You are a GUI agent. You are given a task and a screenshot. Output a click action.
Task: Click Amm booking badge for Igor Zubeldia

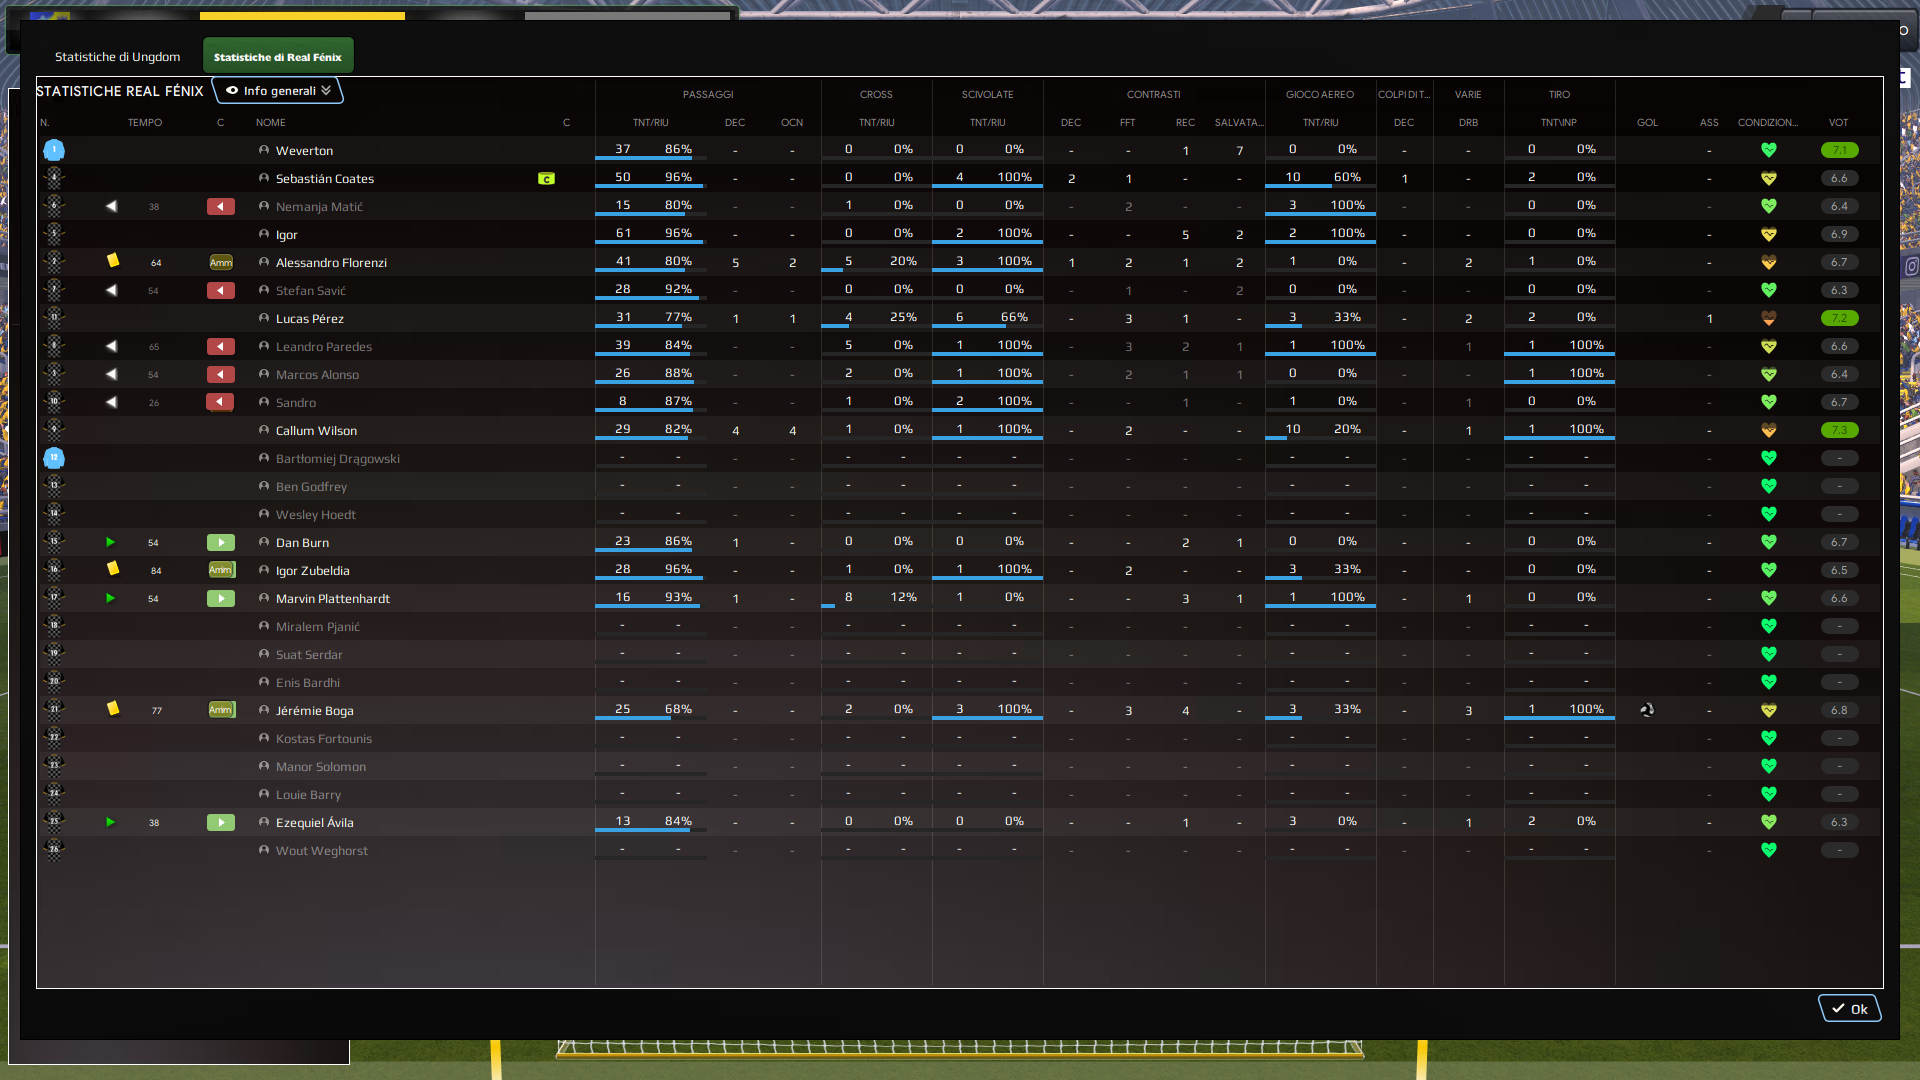[221, 570]
